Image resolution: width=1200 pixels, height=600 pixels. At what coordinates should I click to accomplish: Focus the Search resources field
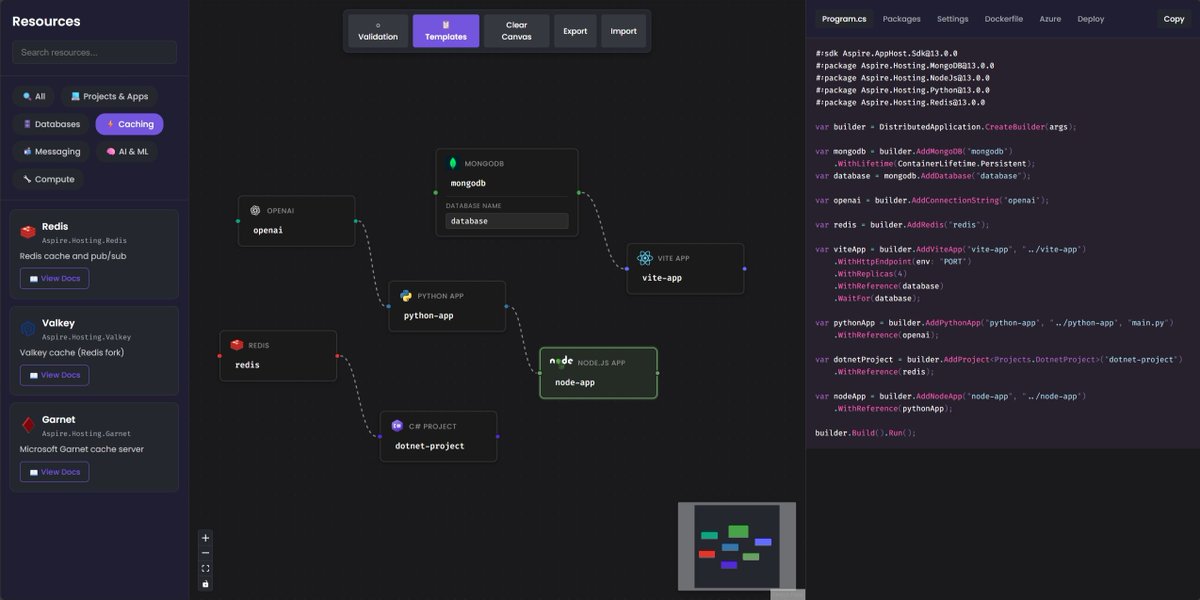click(94, 52)
